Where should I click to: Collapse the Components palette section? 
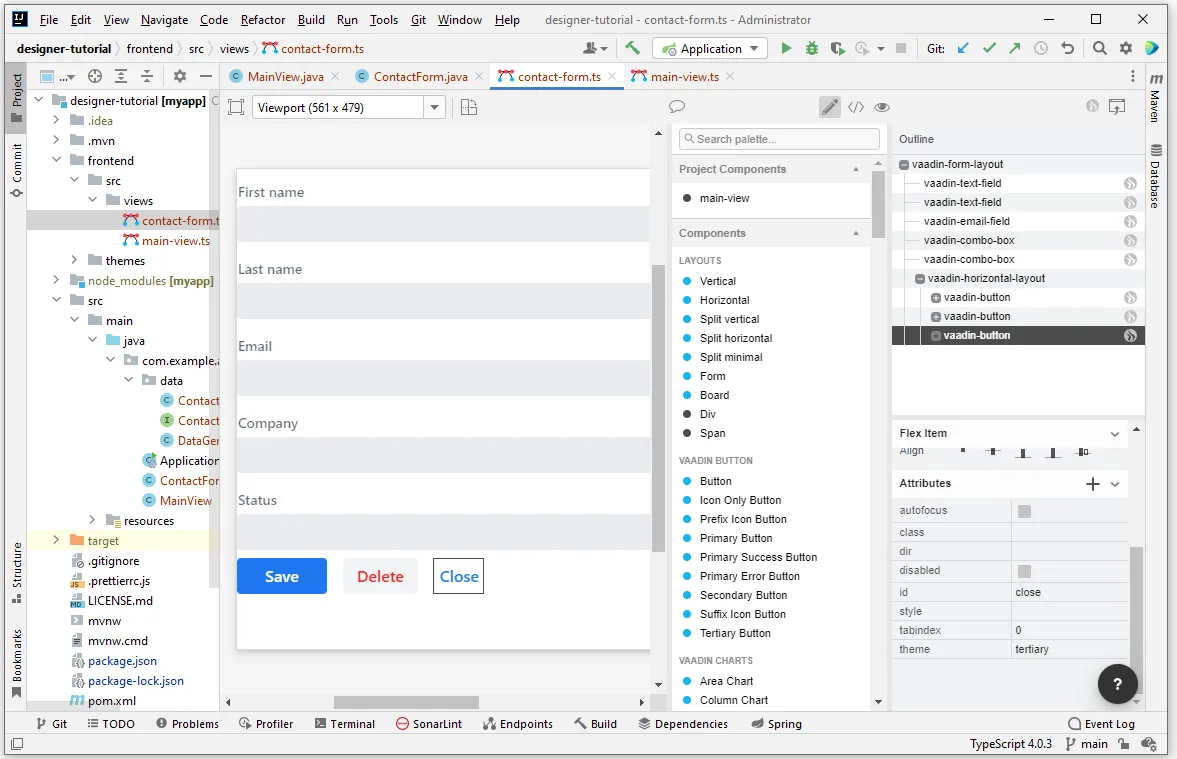[855, 233]
